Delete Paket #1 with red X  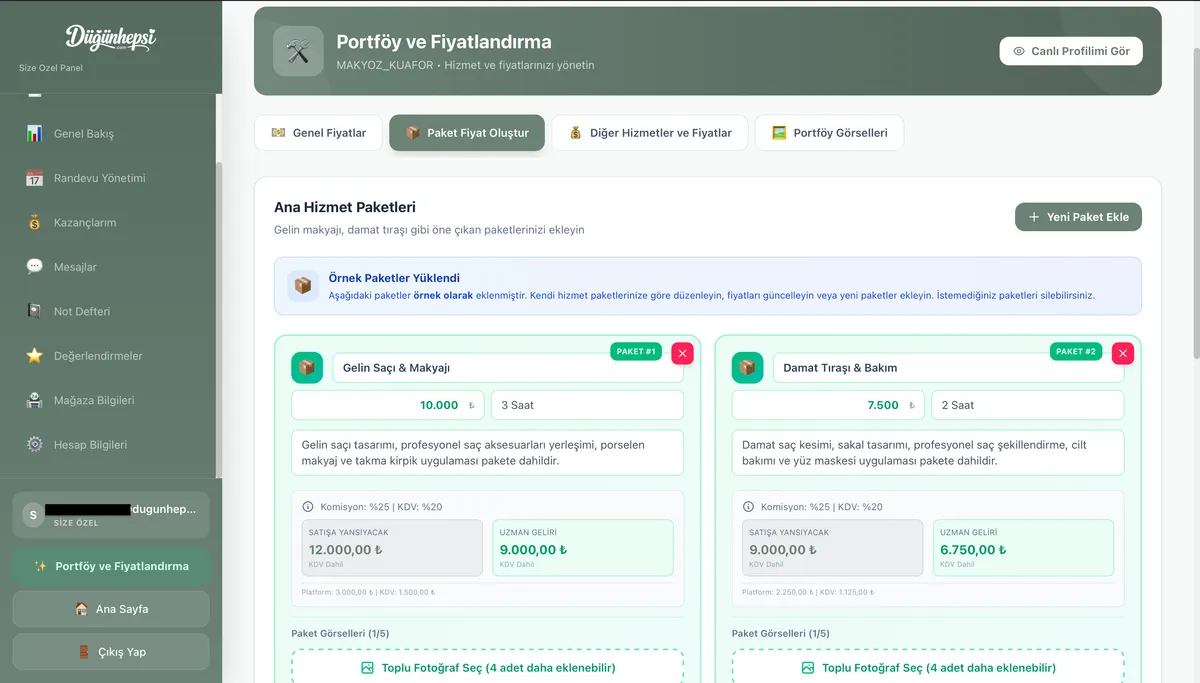(682, 353)
